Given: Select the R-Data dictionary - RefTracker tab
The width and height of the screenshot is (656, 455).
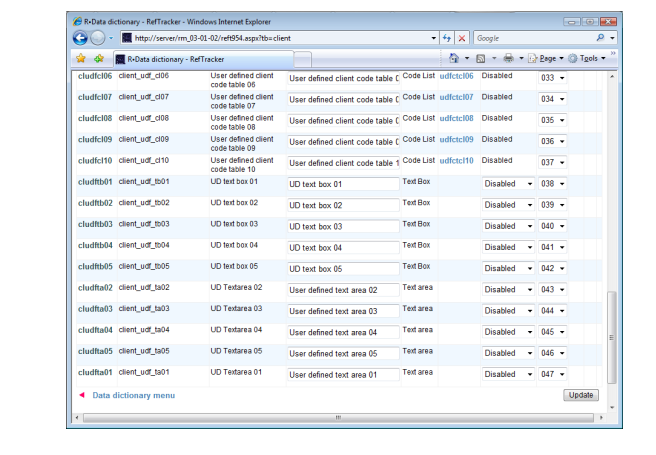Looking at the screenshot, I should [204, 59].
